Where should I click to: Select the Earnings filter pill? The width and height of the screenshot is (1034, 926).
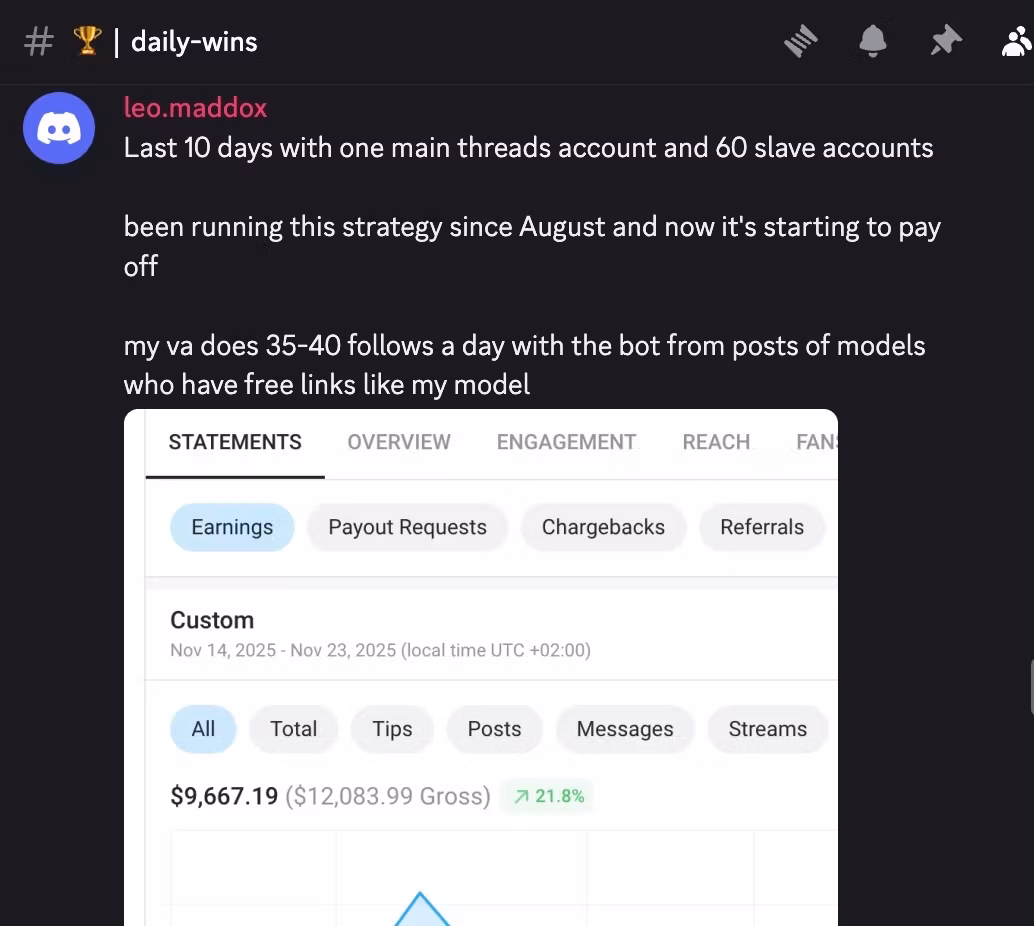point(232,527)
